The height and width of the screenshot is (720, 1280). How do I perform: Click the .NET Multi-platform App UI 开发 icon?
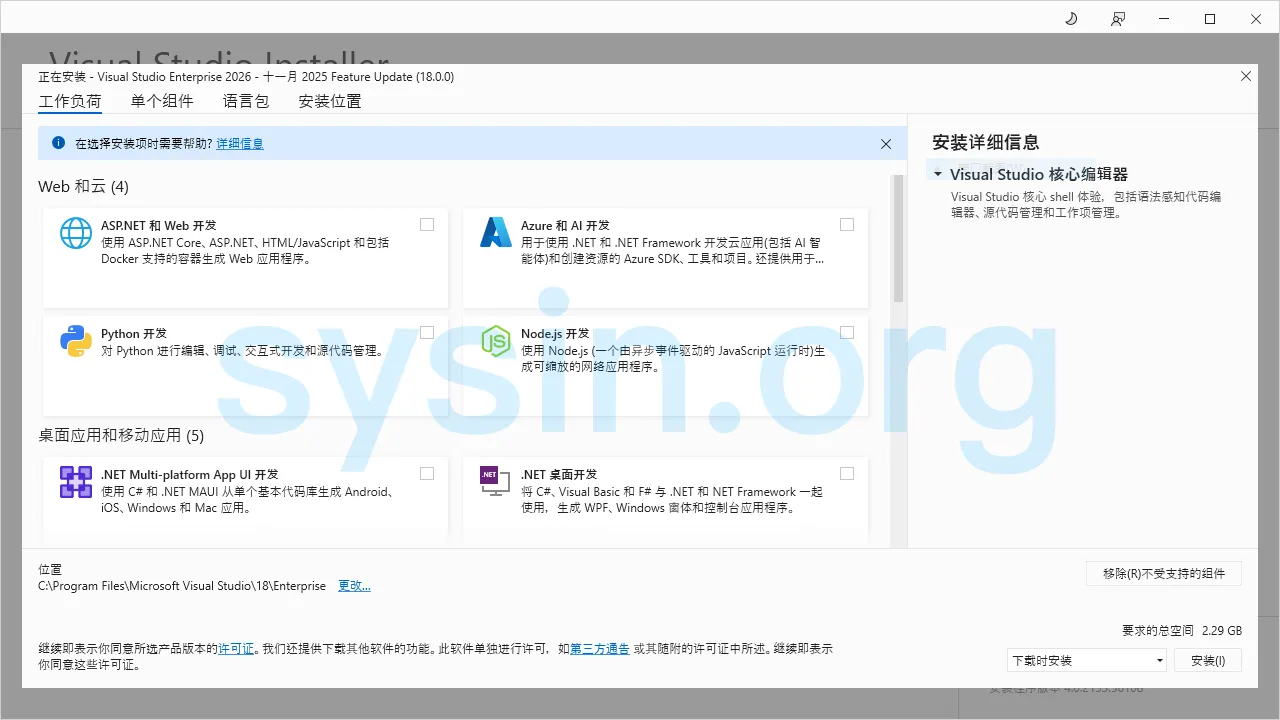tap(75, 481)
